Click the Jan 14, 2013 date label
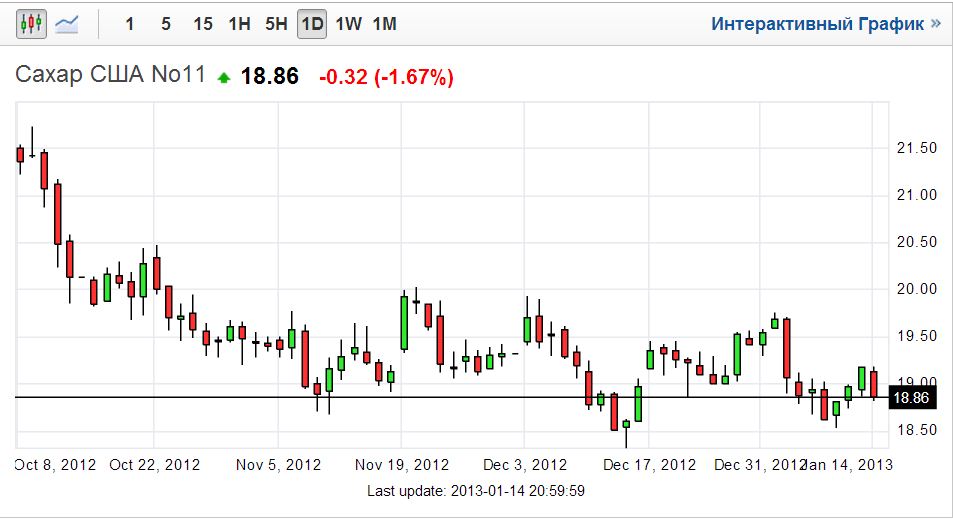Screen dimensions: 953x527 848,465
